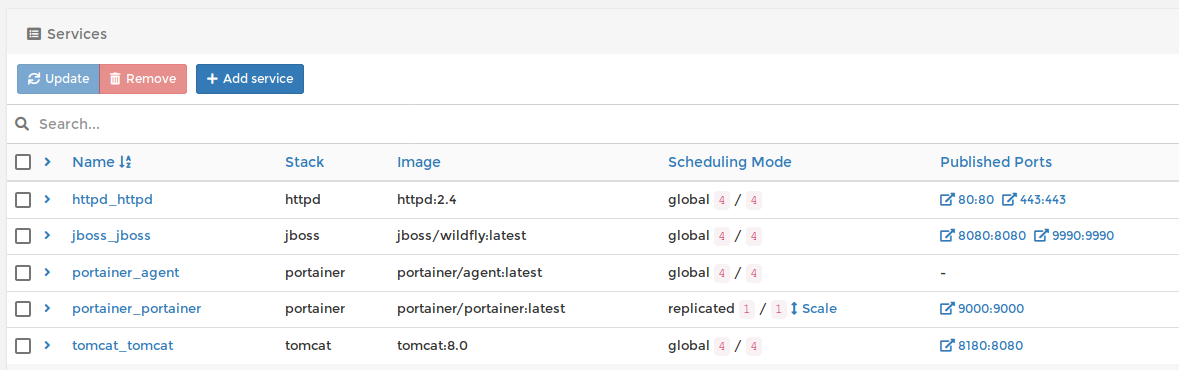Viewport: 1179px width, 370px height.
Task: Click the Scale arrows icon for portainer_portainer
Action: [x=794, y=308]
